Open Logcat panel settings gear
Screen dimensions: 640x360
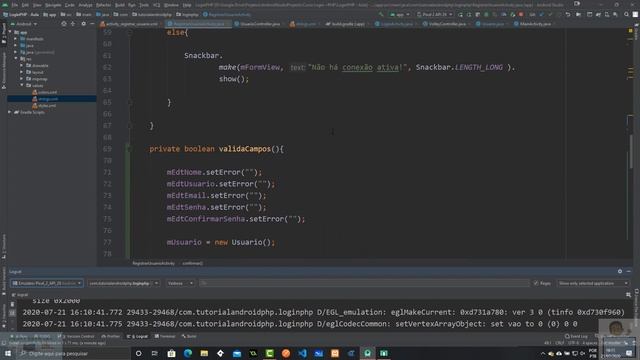(620, 271)
